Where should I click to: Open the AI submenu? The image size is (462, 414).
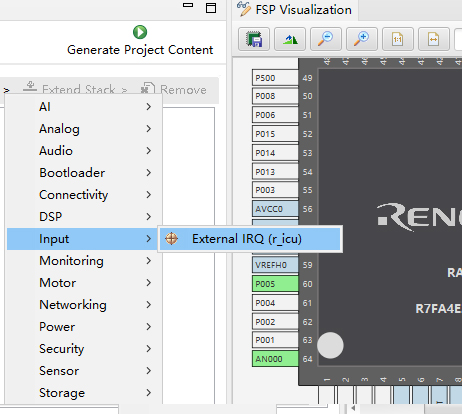coord(85,107)
